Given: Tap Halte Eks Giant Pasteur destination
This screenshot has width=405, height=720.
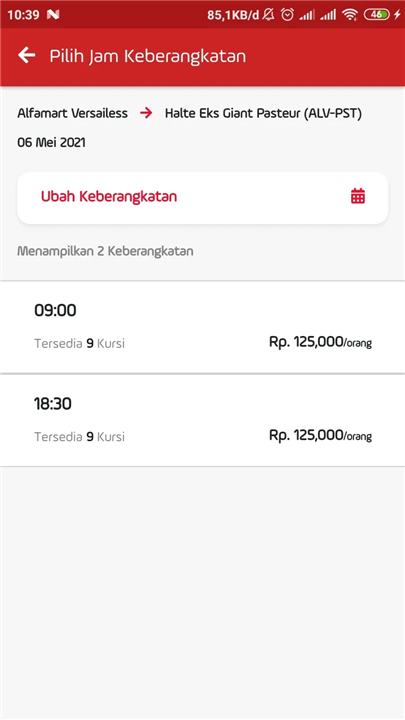Looking at the screenshot, I should coord(264,113).
